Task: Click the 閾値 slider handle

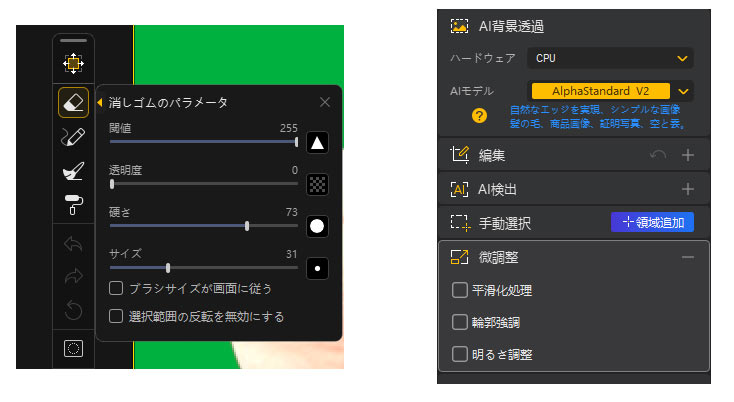Action: (296, 142)
